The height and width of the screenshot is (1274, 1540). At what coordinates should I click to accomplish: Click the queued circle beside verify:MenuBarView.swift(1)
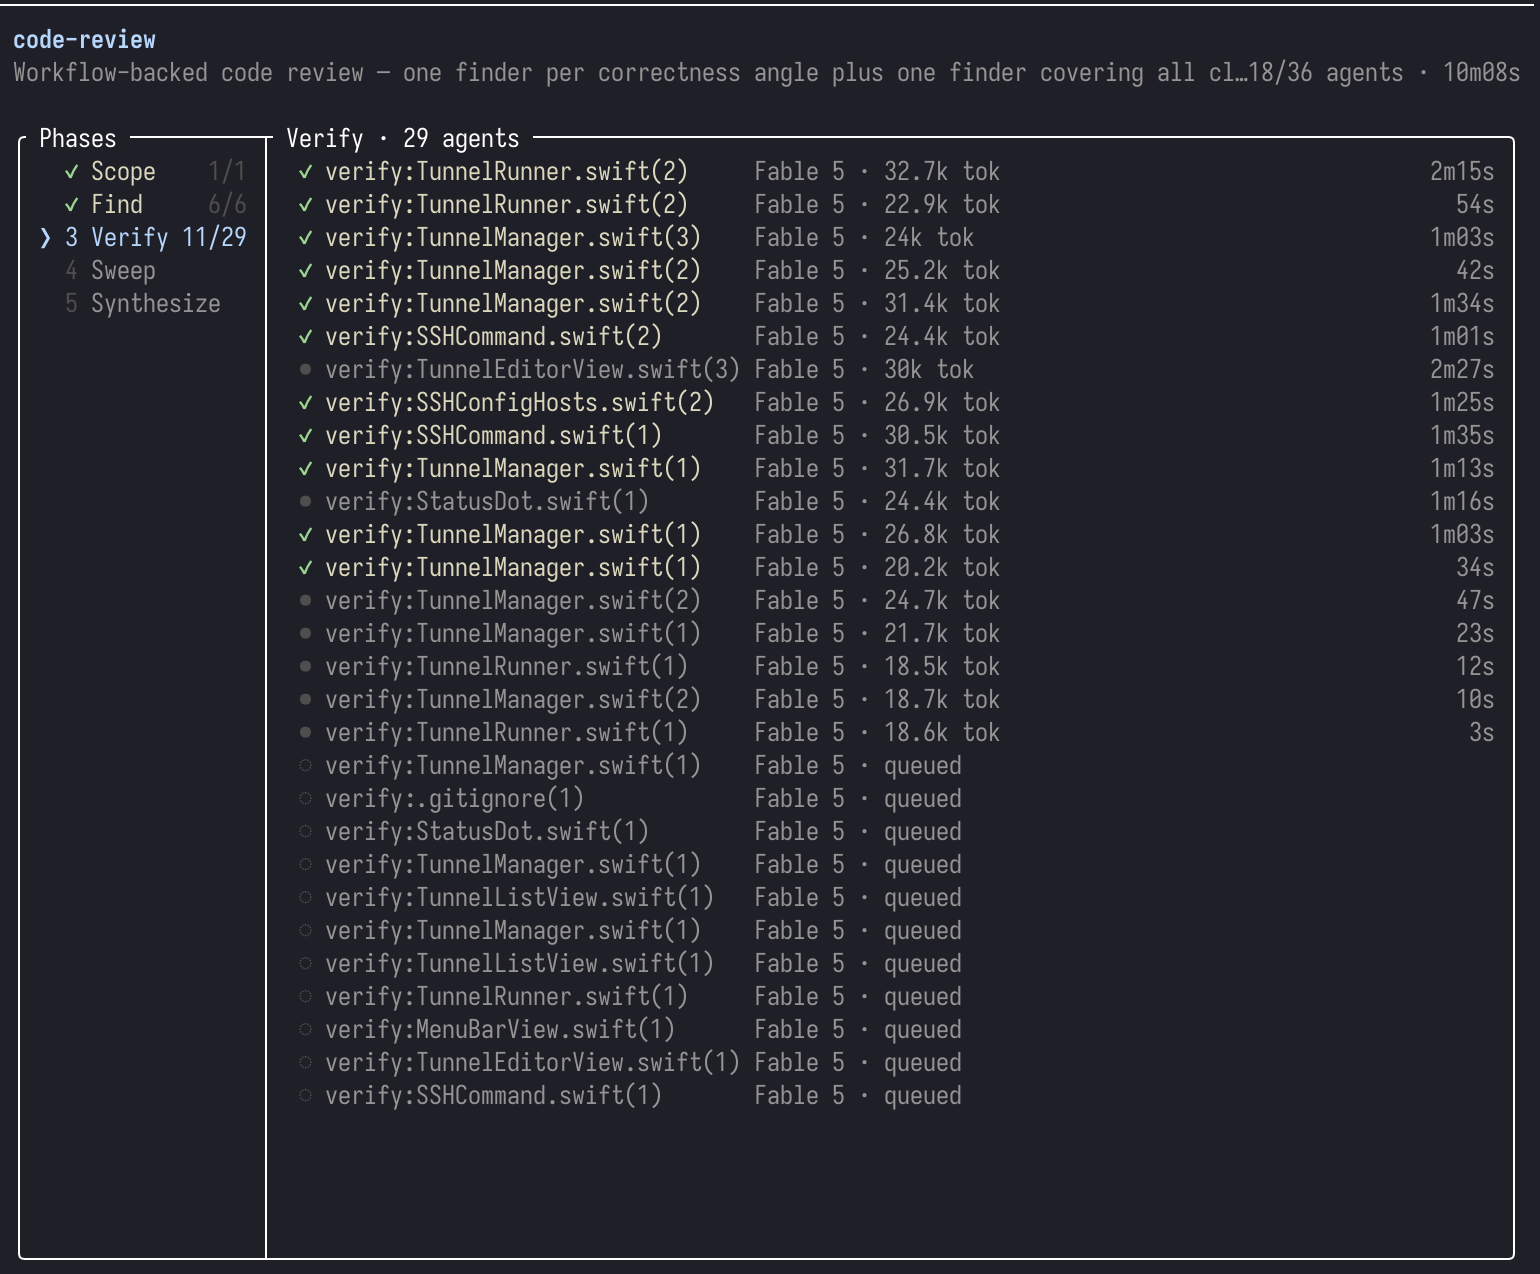306,1030
